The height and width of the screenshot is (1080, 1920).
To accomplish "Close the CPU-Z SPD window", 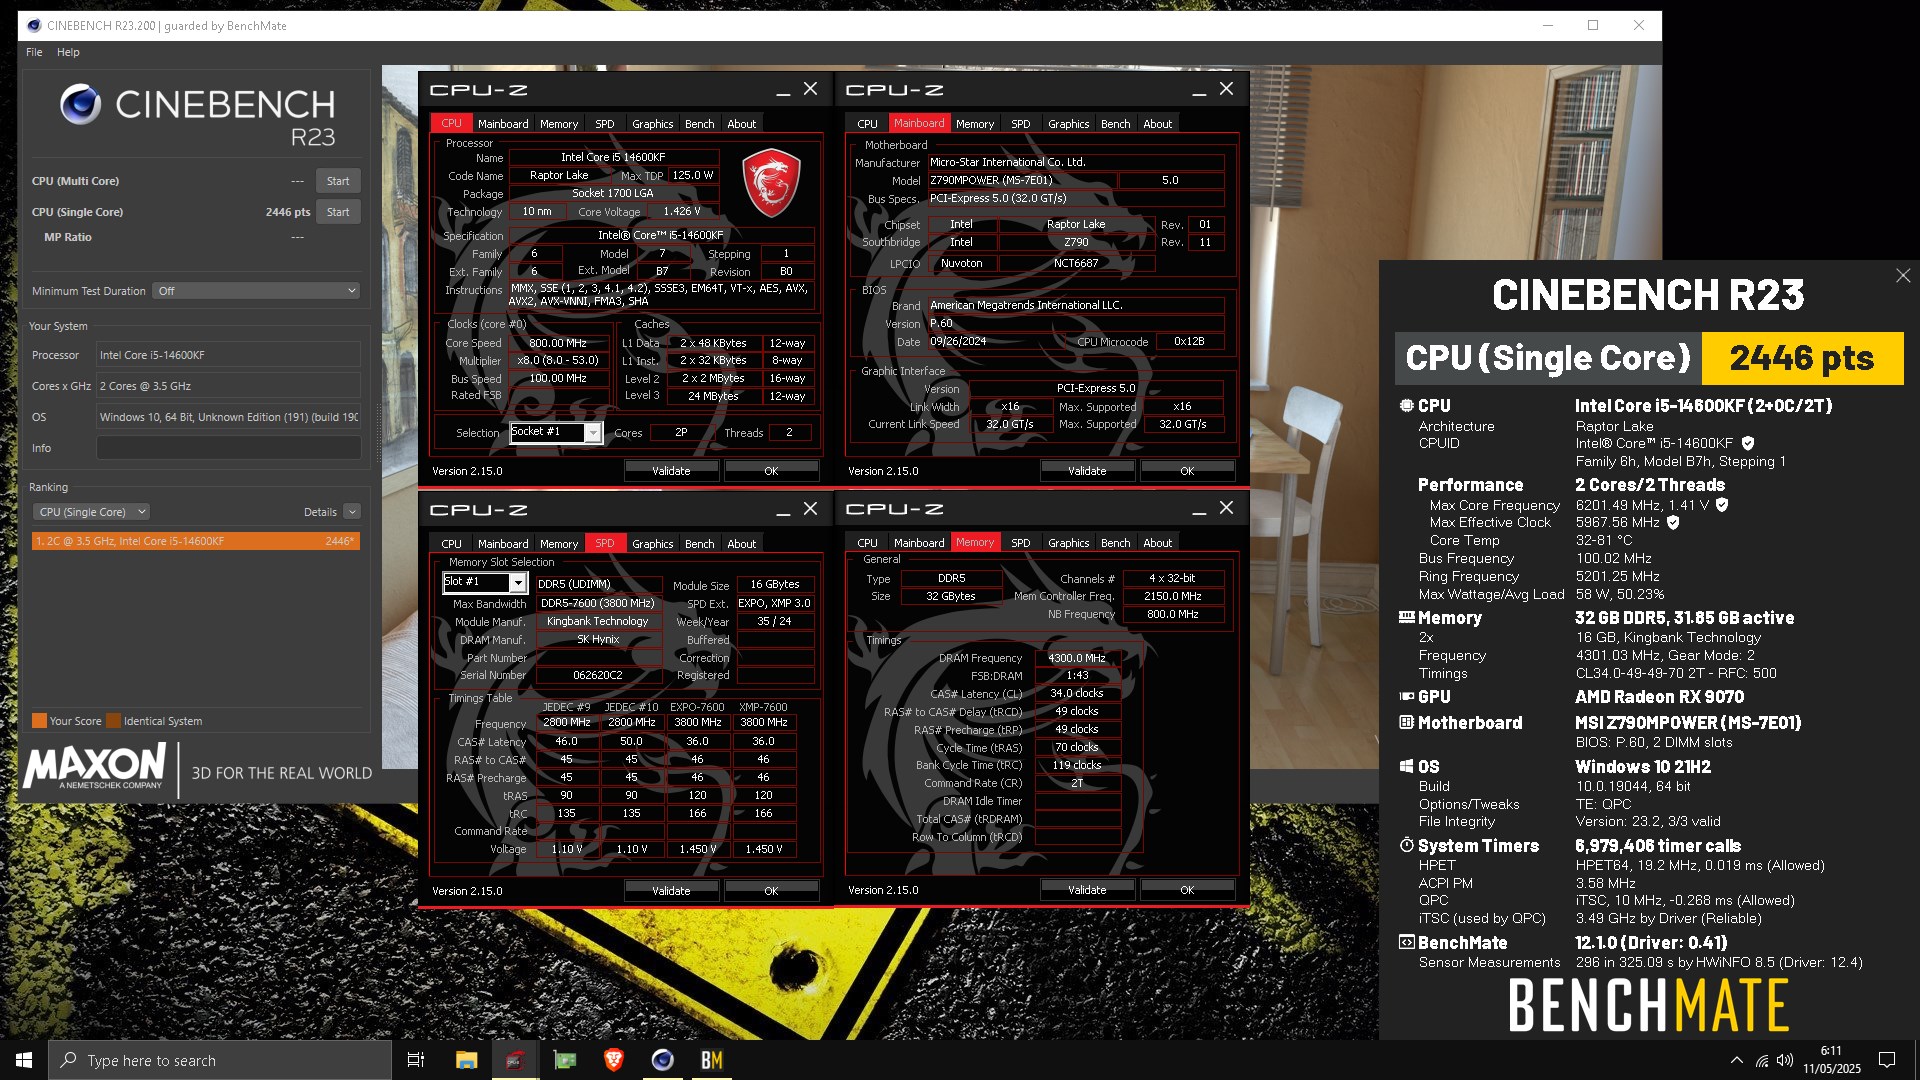I will click(x=811, y=508).
